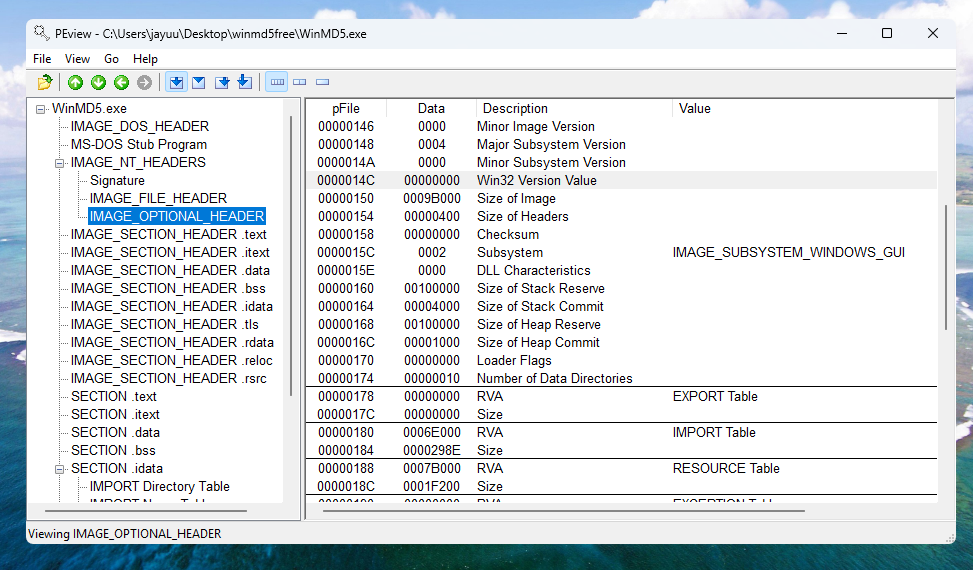The height and width of the screenshot is (570, 973).
Task: Click the second blue triangle view icon
Action: (x=199, y=82)
